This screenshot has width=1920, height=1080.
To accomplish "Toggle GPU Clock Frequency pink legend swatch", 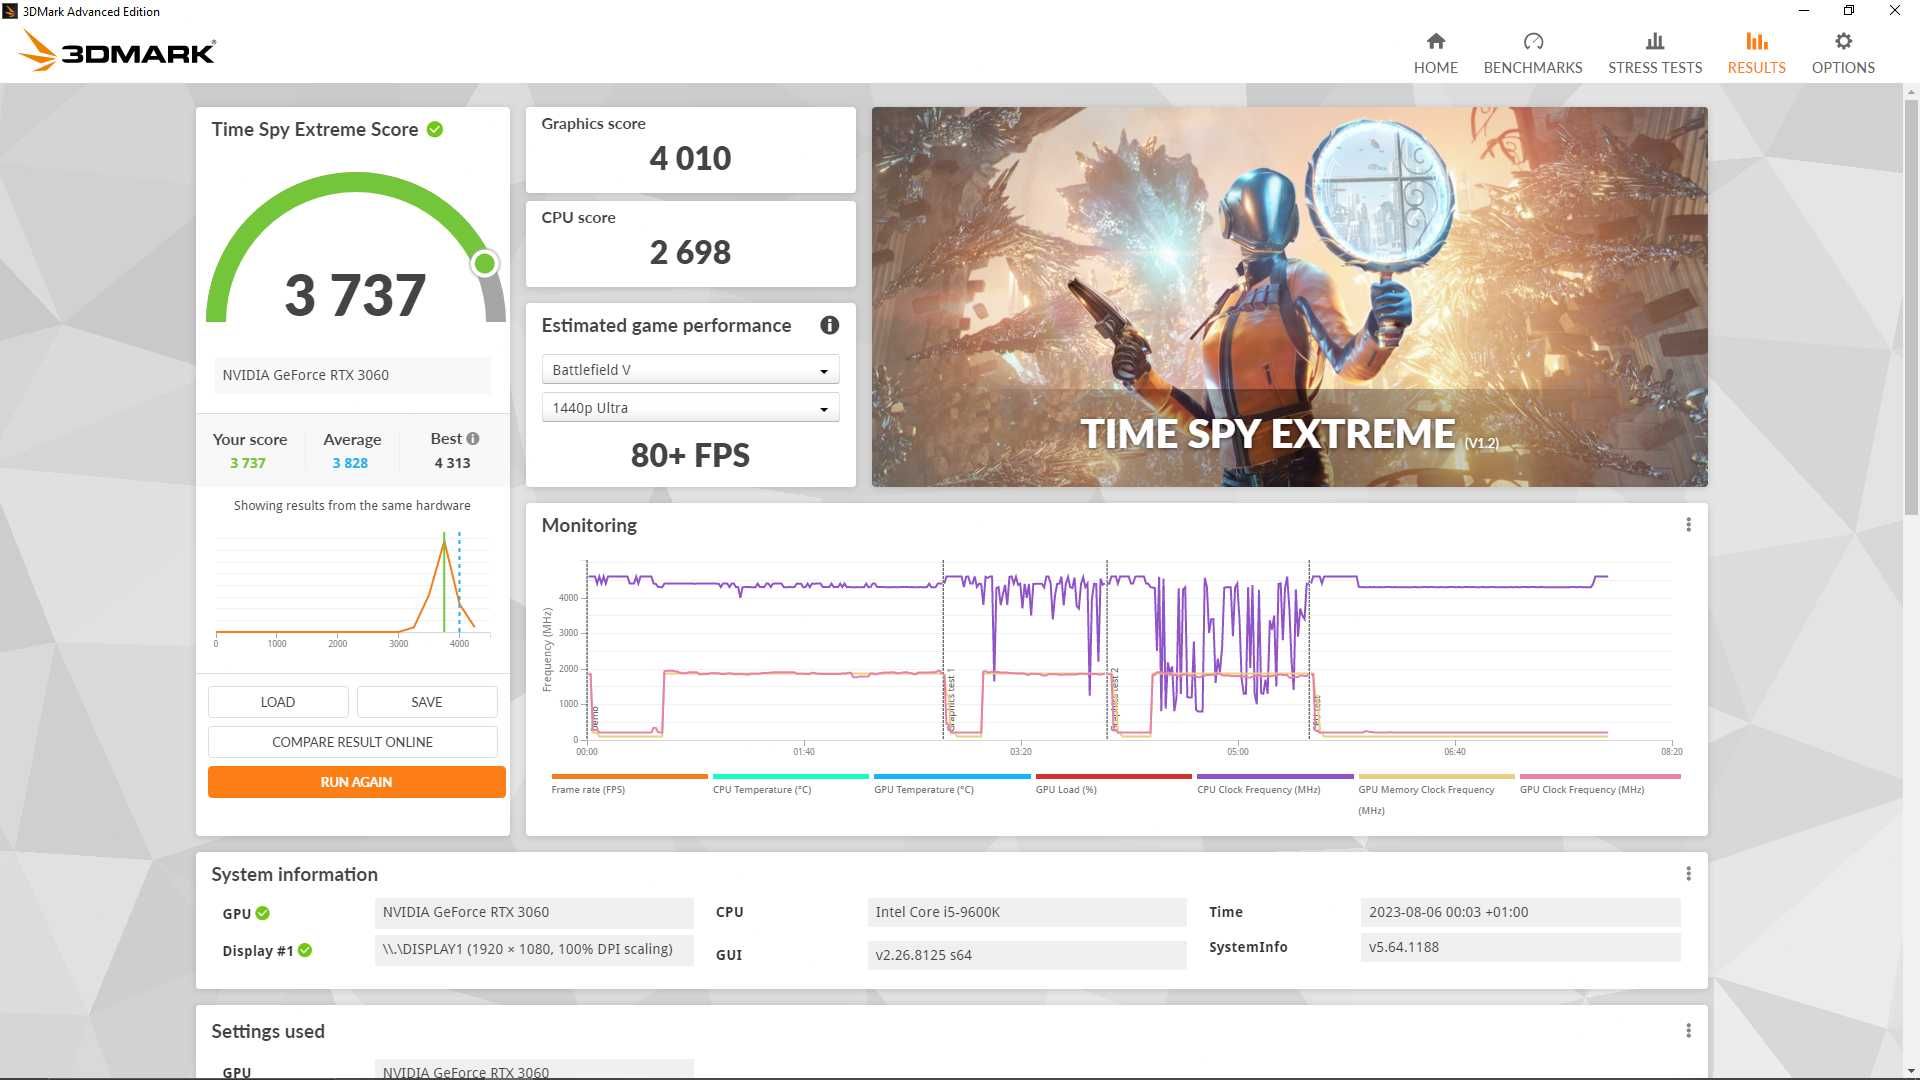I will pos(1600,776).
